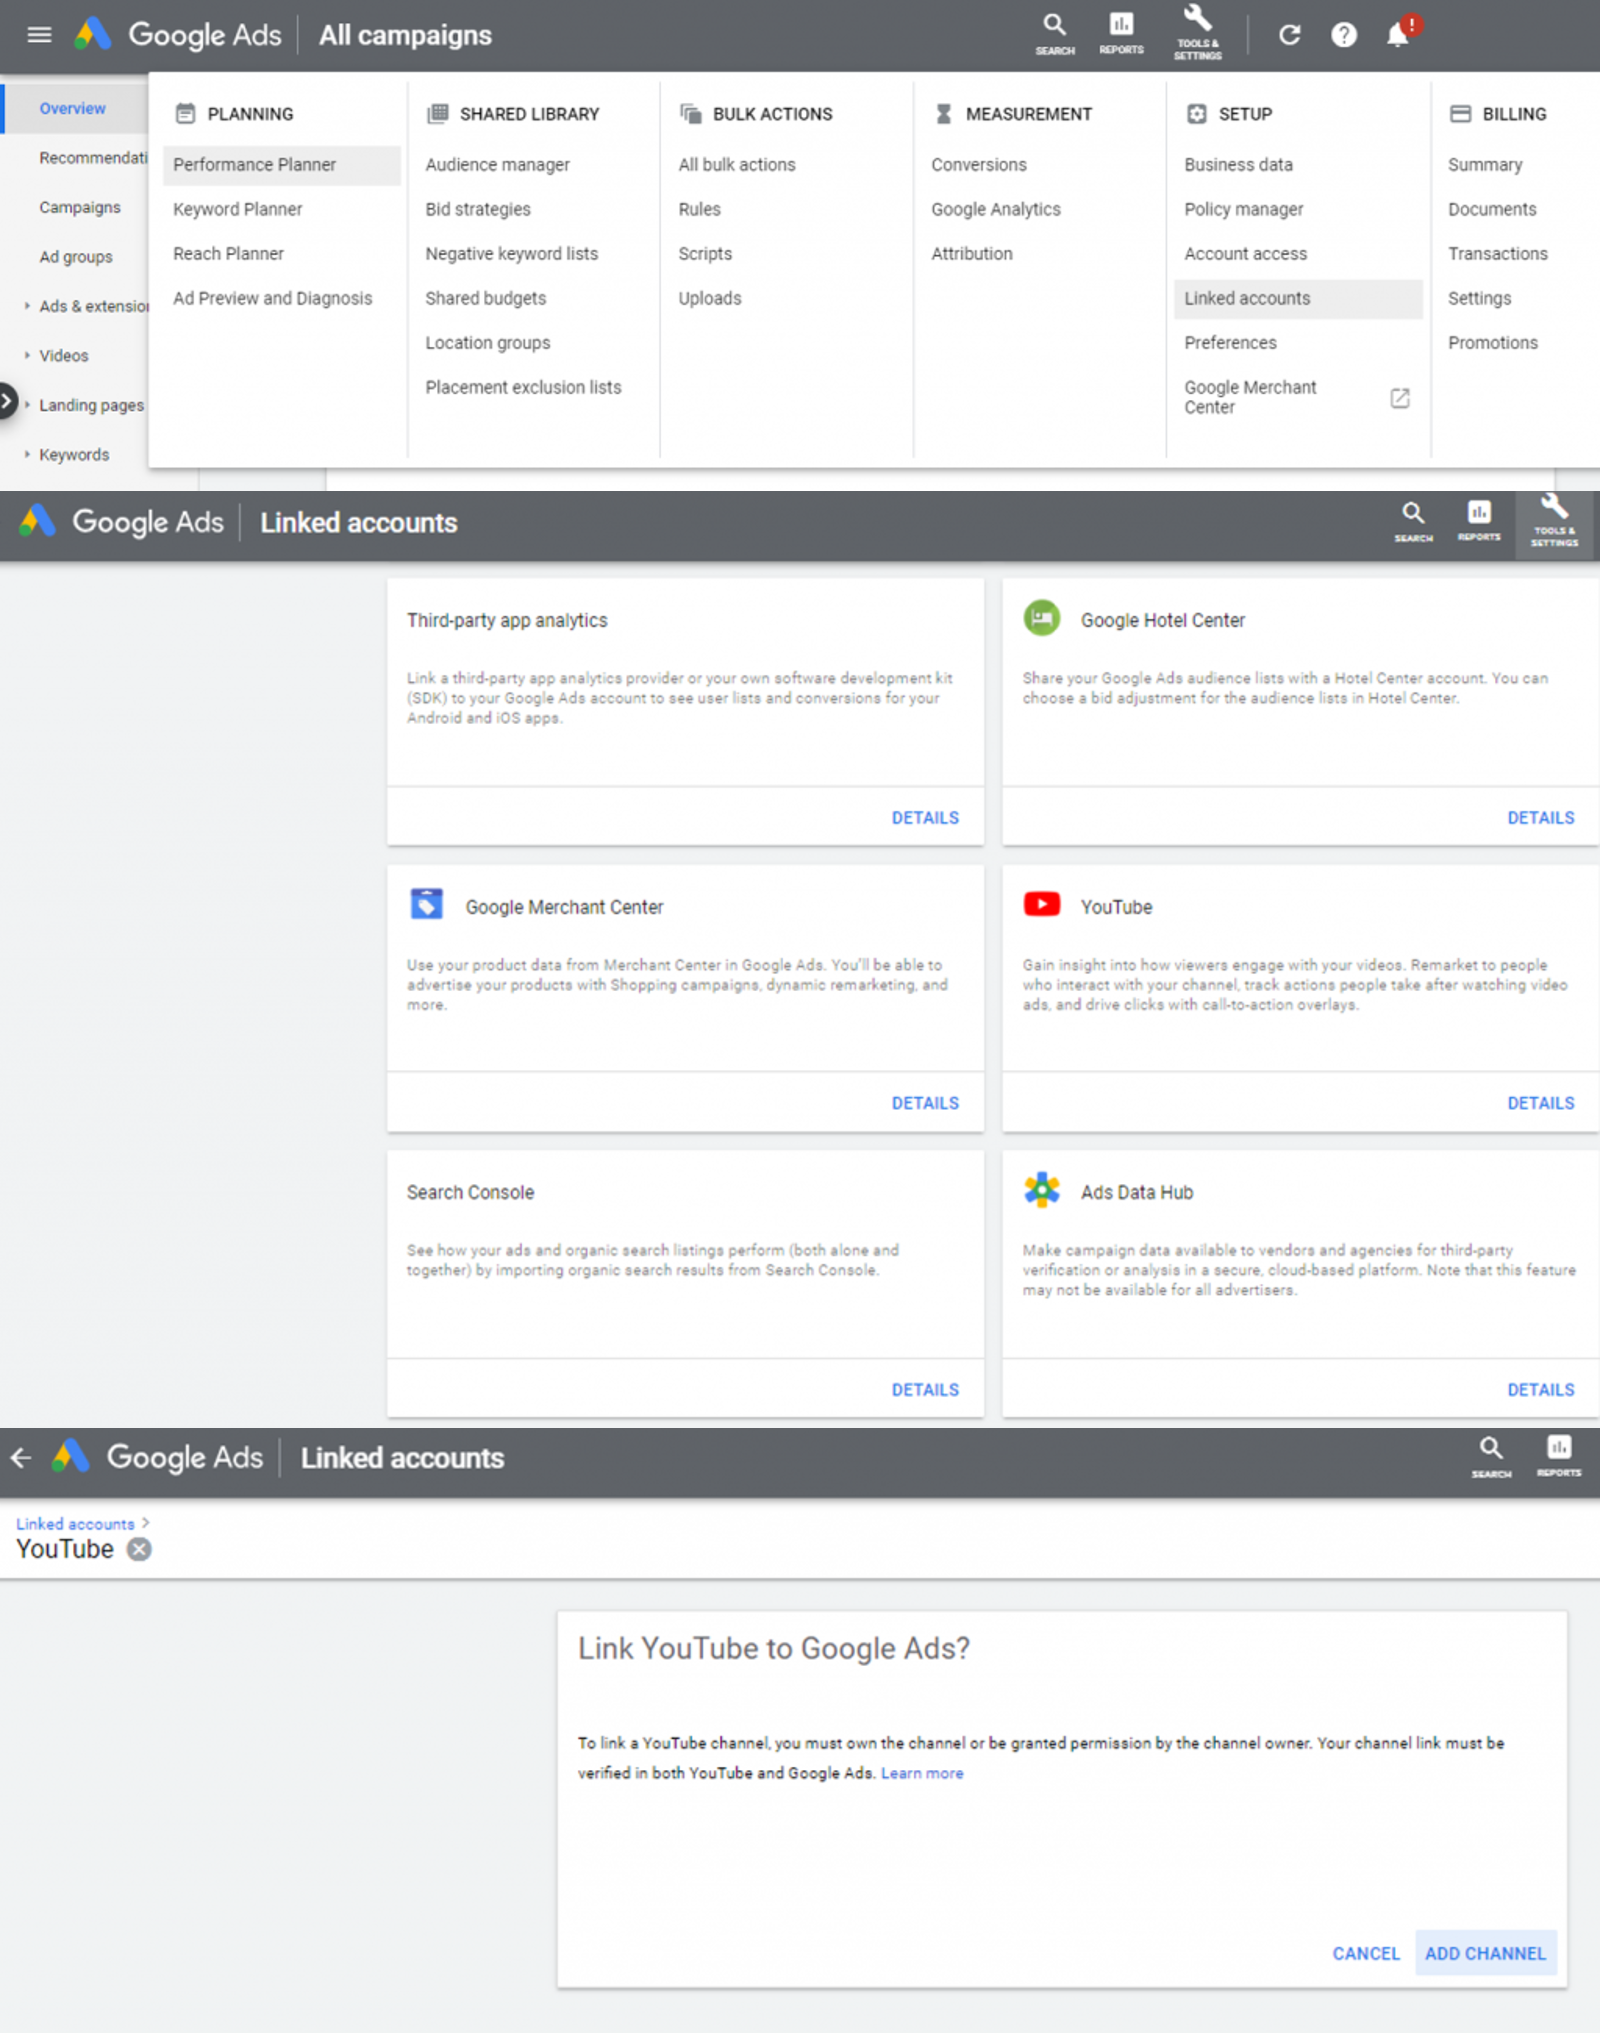
Task: Open Ad Preview and Diagnosis
Action: (272, 298)
